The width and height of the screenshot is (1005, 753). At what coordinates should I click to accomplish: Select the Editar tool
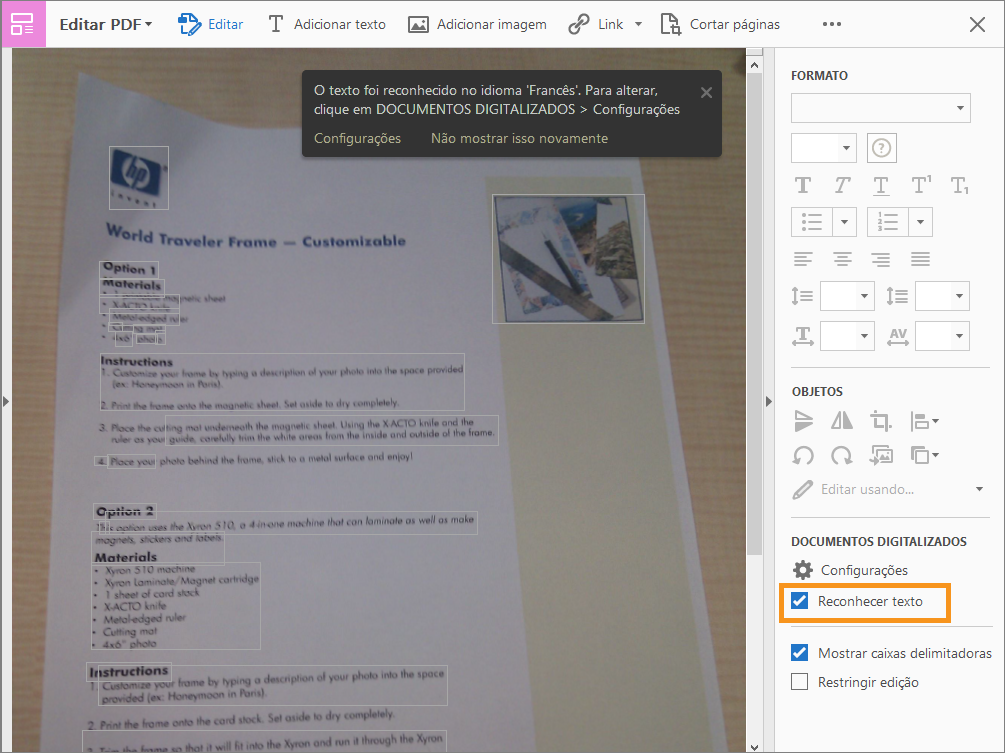point(210,24)
